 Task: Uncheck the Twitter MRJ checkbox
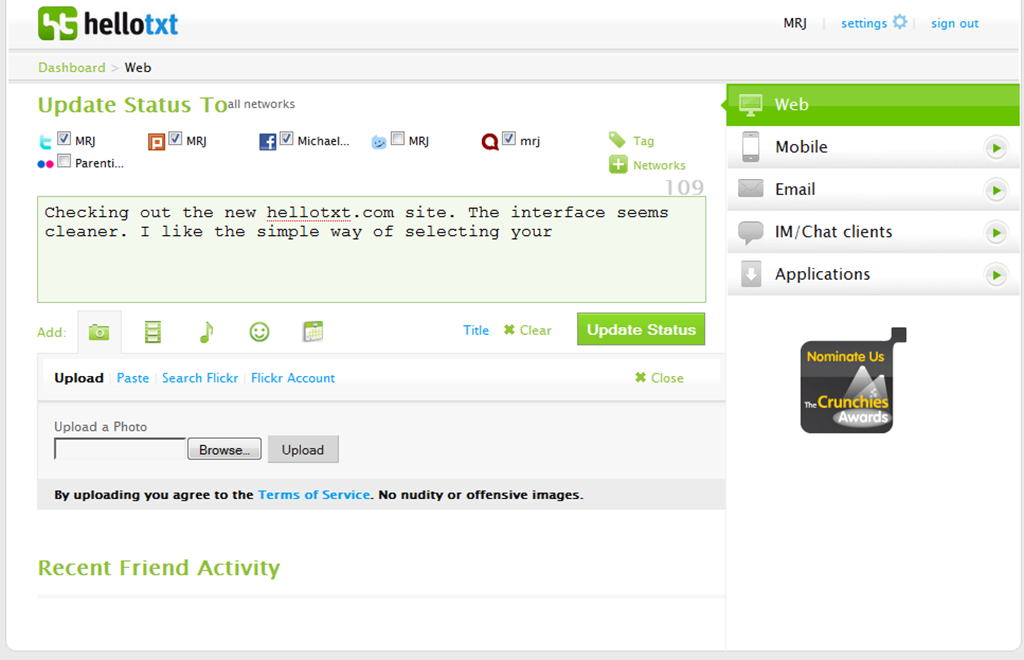[64, 139]
